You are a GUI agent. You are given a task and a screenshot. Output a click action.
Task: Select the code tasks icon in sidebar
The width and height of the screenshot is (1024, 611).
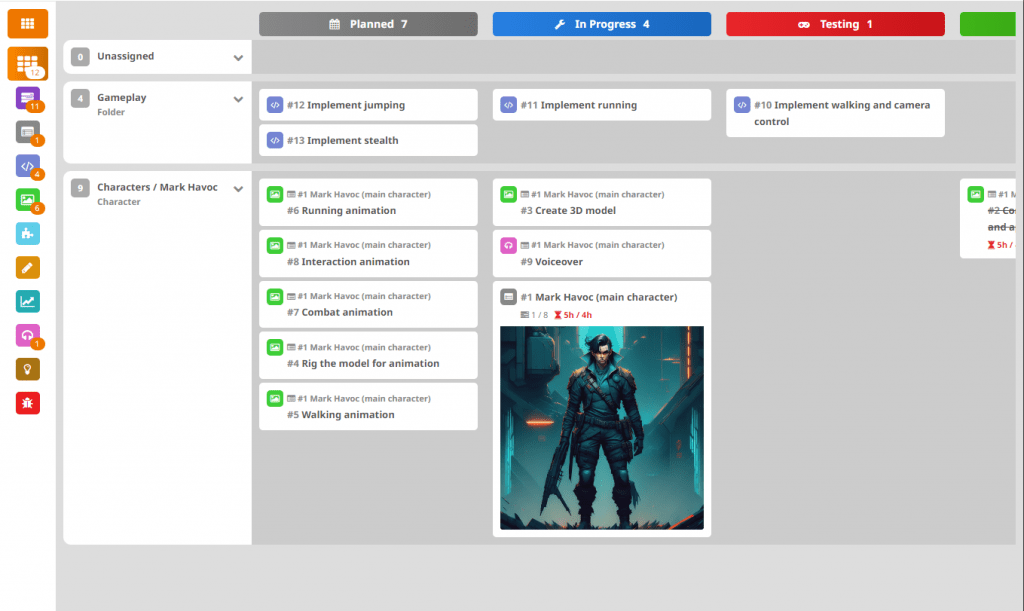tap(27, 166)
